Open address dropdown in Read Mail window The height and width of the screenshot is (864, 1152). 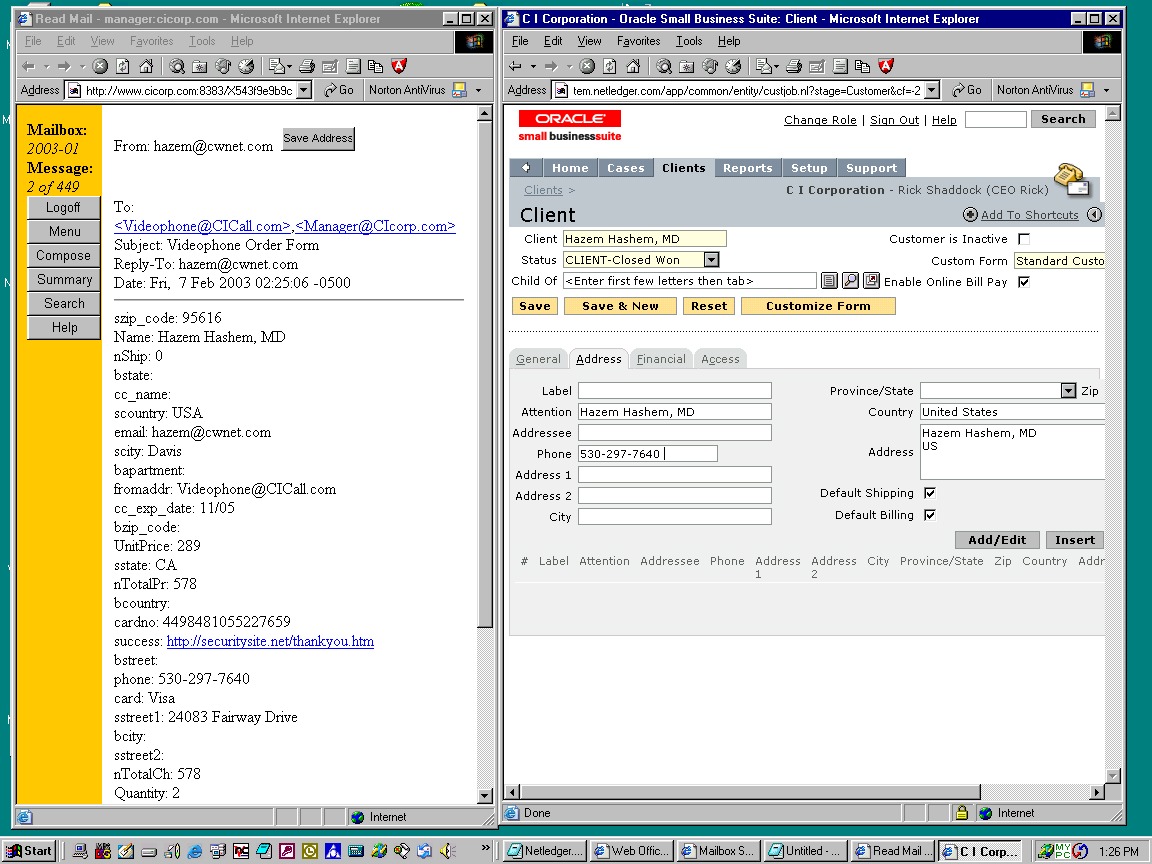coord(304,90)
